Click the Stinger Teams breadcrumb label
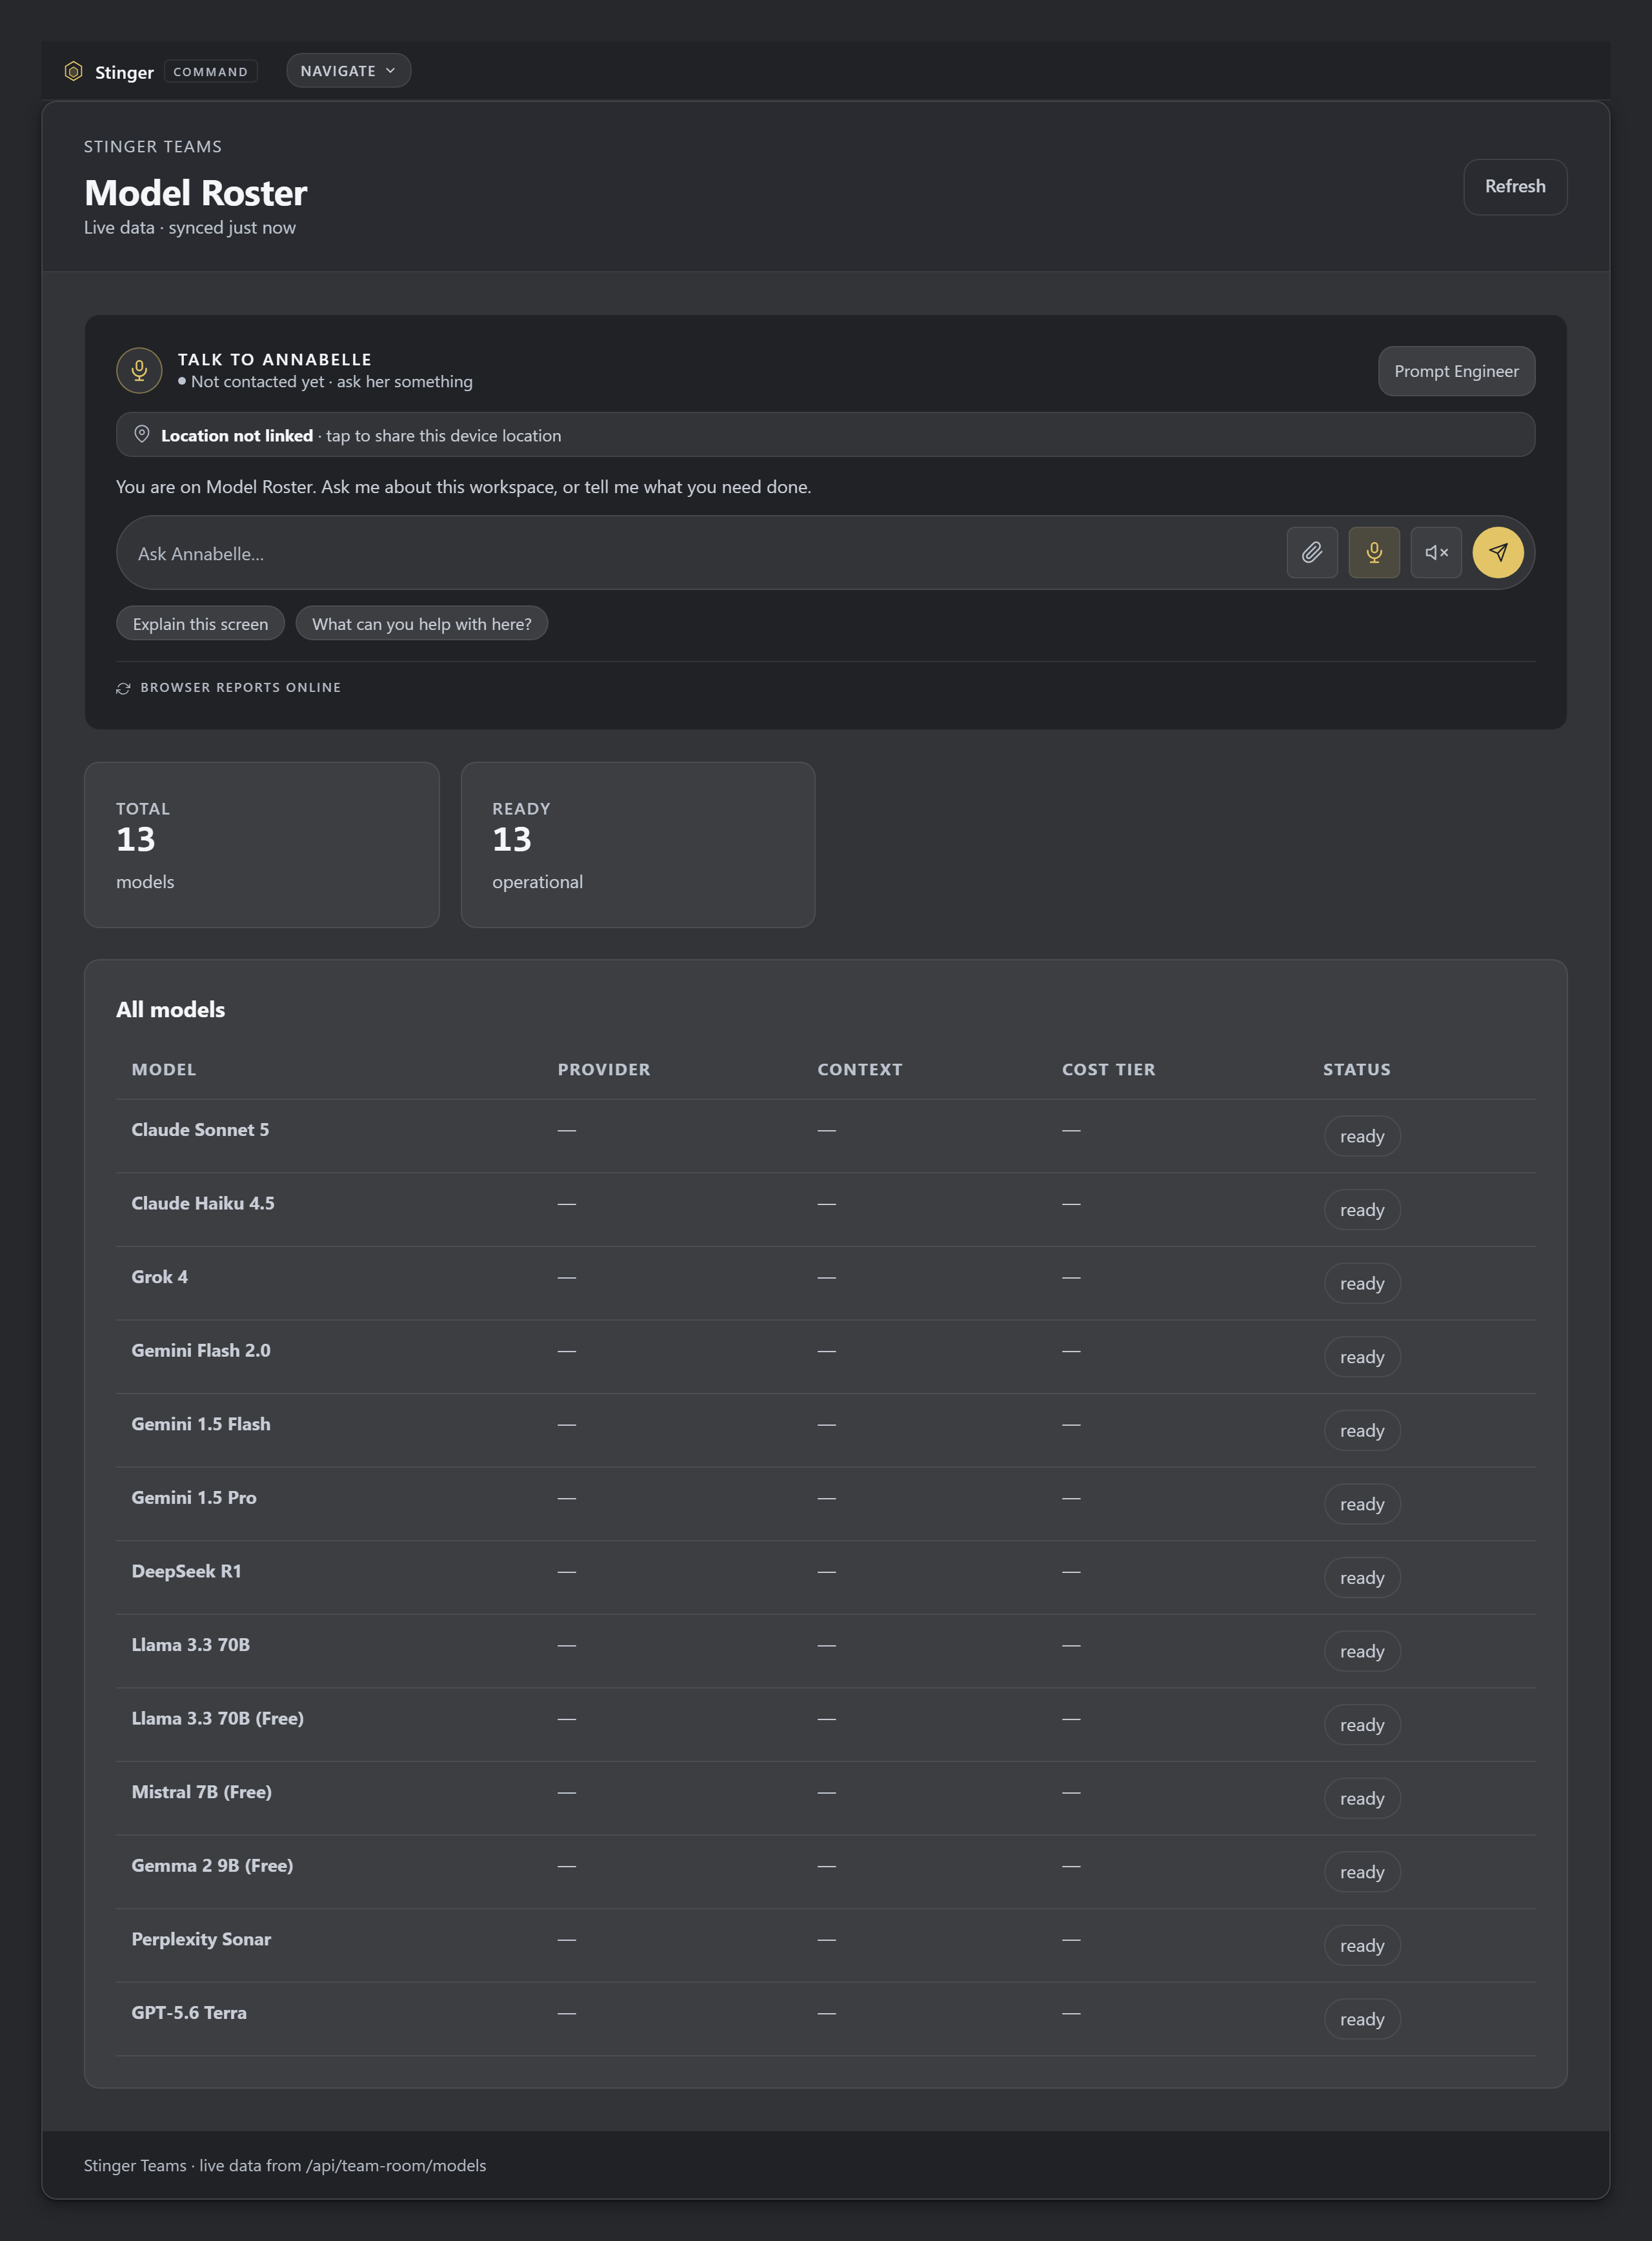The width and height of the screenshot is (1652, 2241). [x=153, y=147]
